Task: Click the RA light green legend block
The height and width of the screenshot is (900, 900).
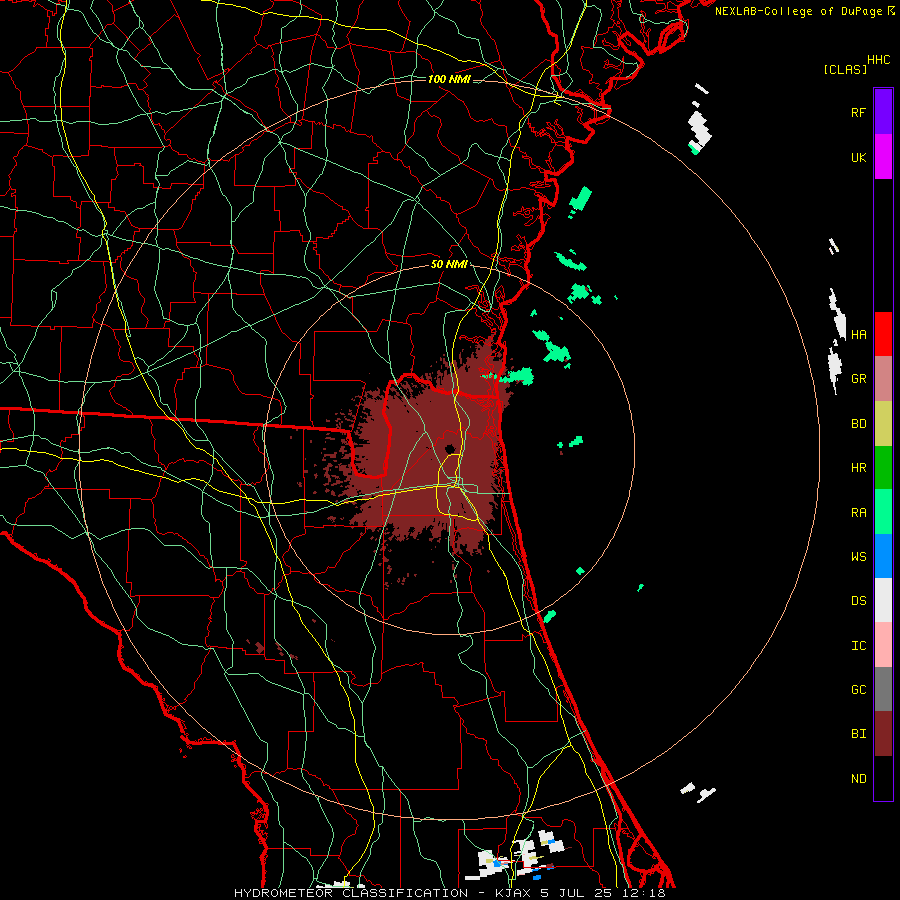Action: (x=883, y=512)
